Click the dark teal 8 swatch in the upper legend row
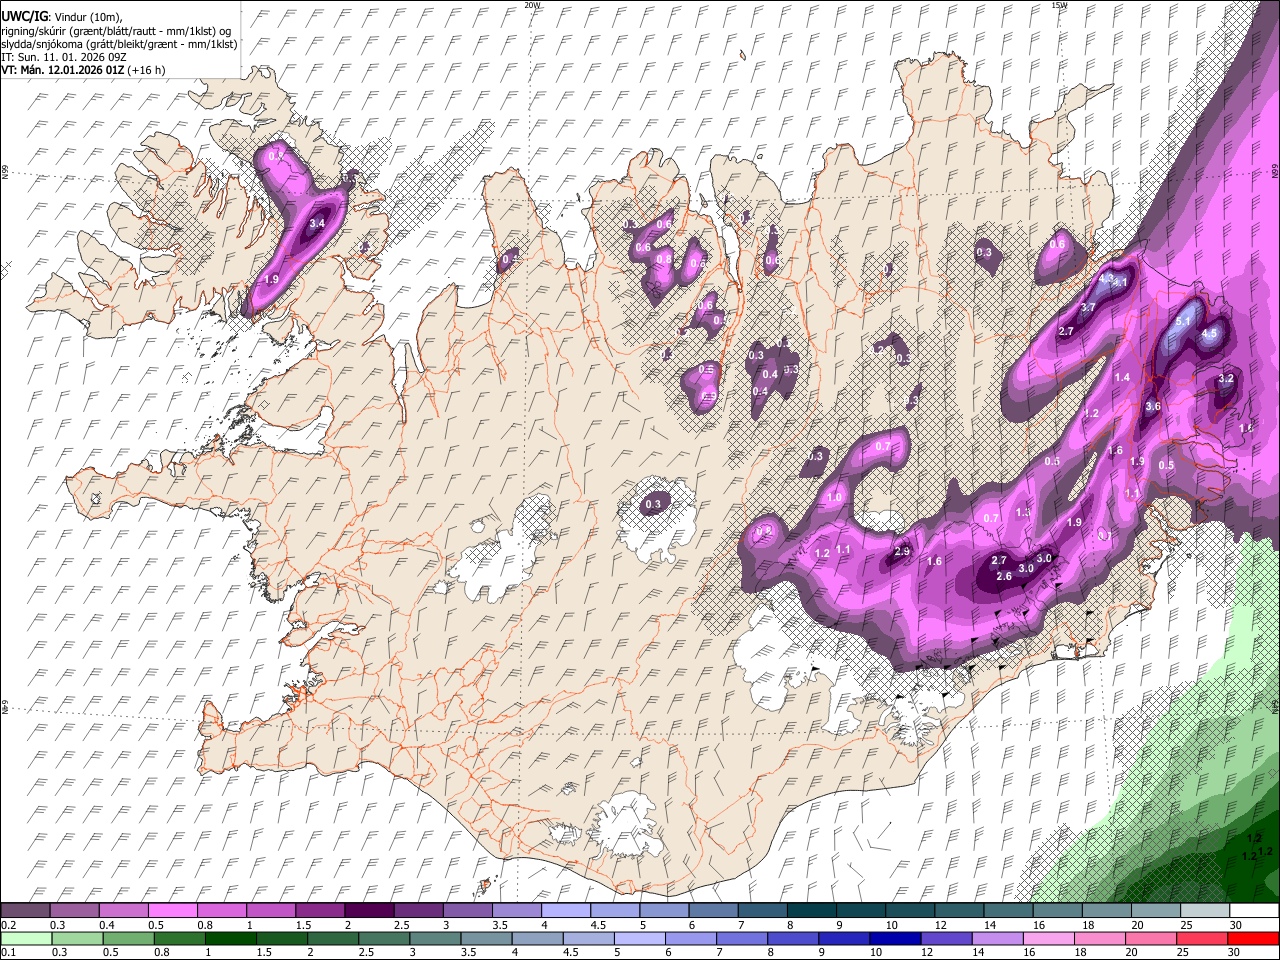Screen dimensions: 1280x960 (812, 910)
